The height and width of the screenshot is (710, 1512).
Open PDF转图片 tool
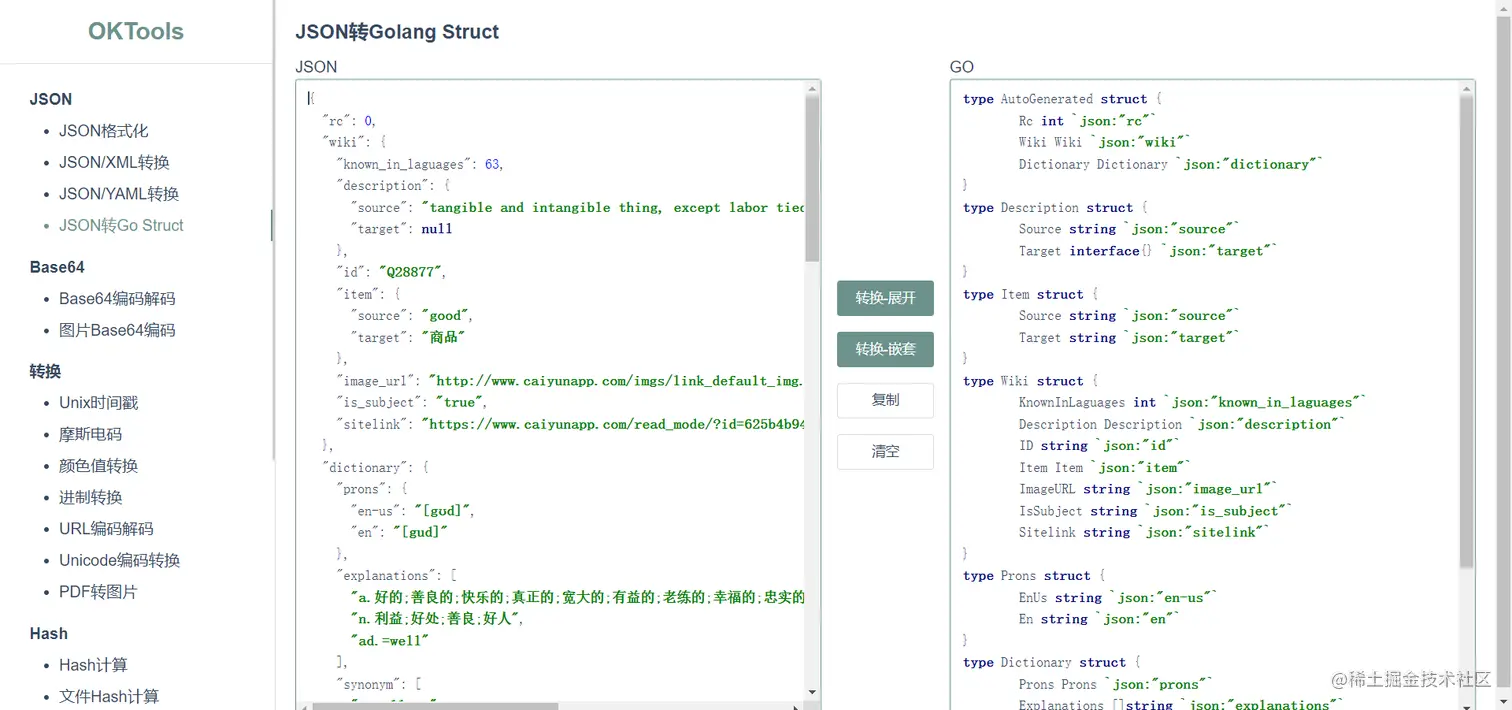(x=98, y=592)
